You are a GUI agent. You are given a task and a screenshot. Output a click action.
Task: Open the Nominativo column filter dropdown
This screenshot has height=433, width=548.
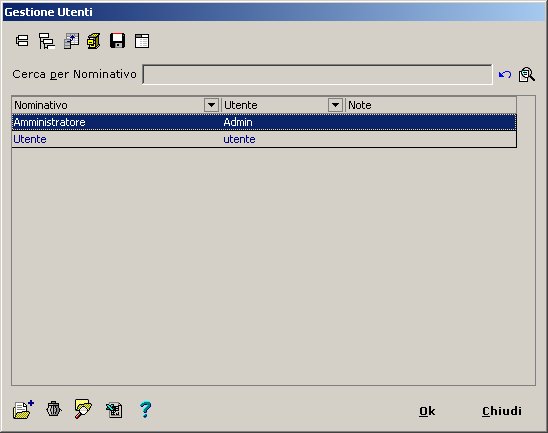click(x=211, y=105)
